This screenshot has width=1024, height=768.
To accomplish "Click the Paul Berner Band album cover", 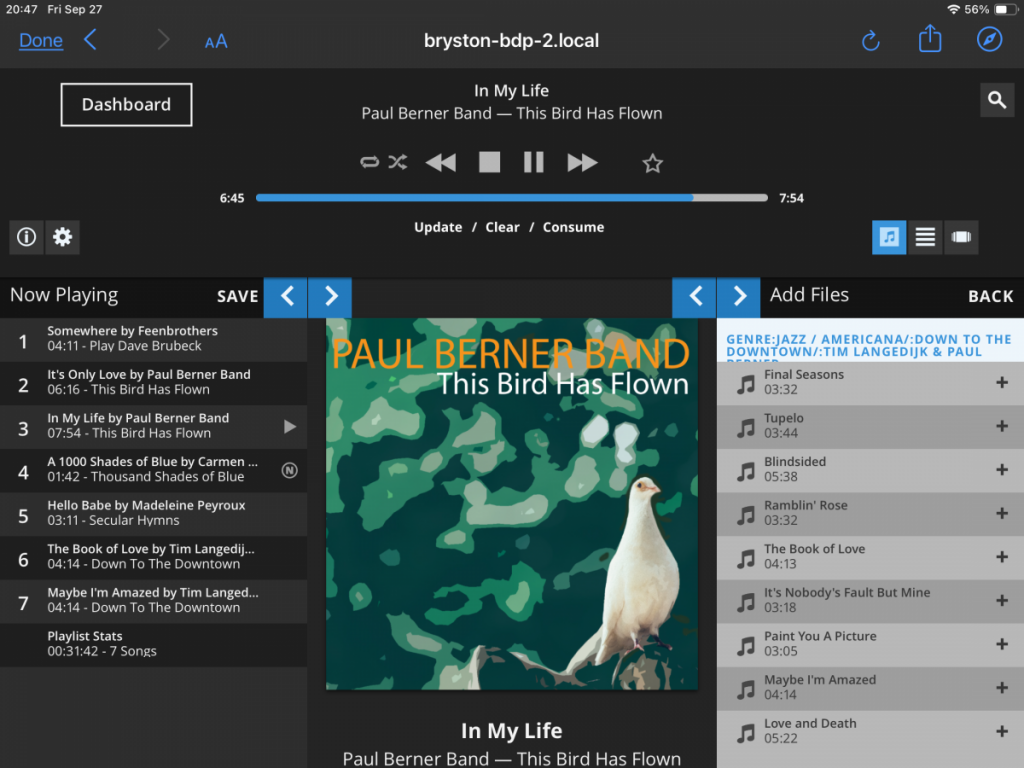I will pos(512,504).
